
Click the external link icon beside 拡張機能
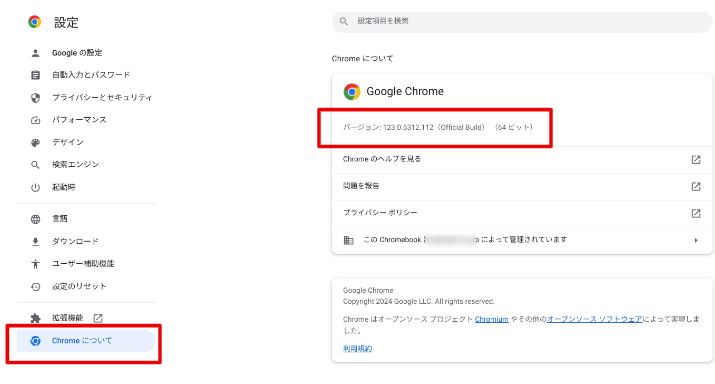click(x=98, y=318)
